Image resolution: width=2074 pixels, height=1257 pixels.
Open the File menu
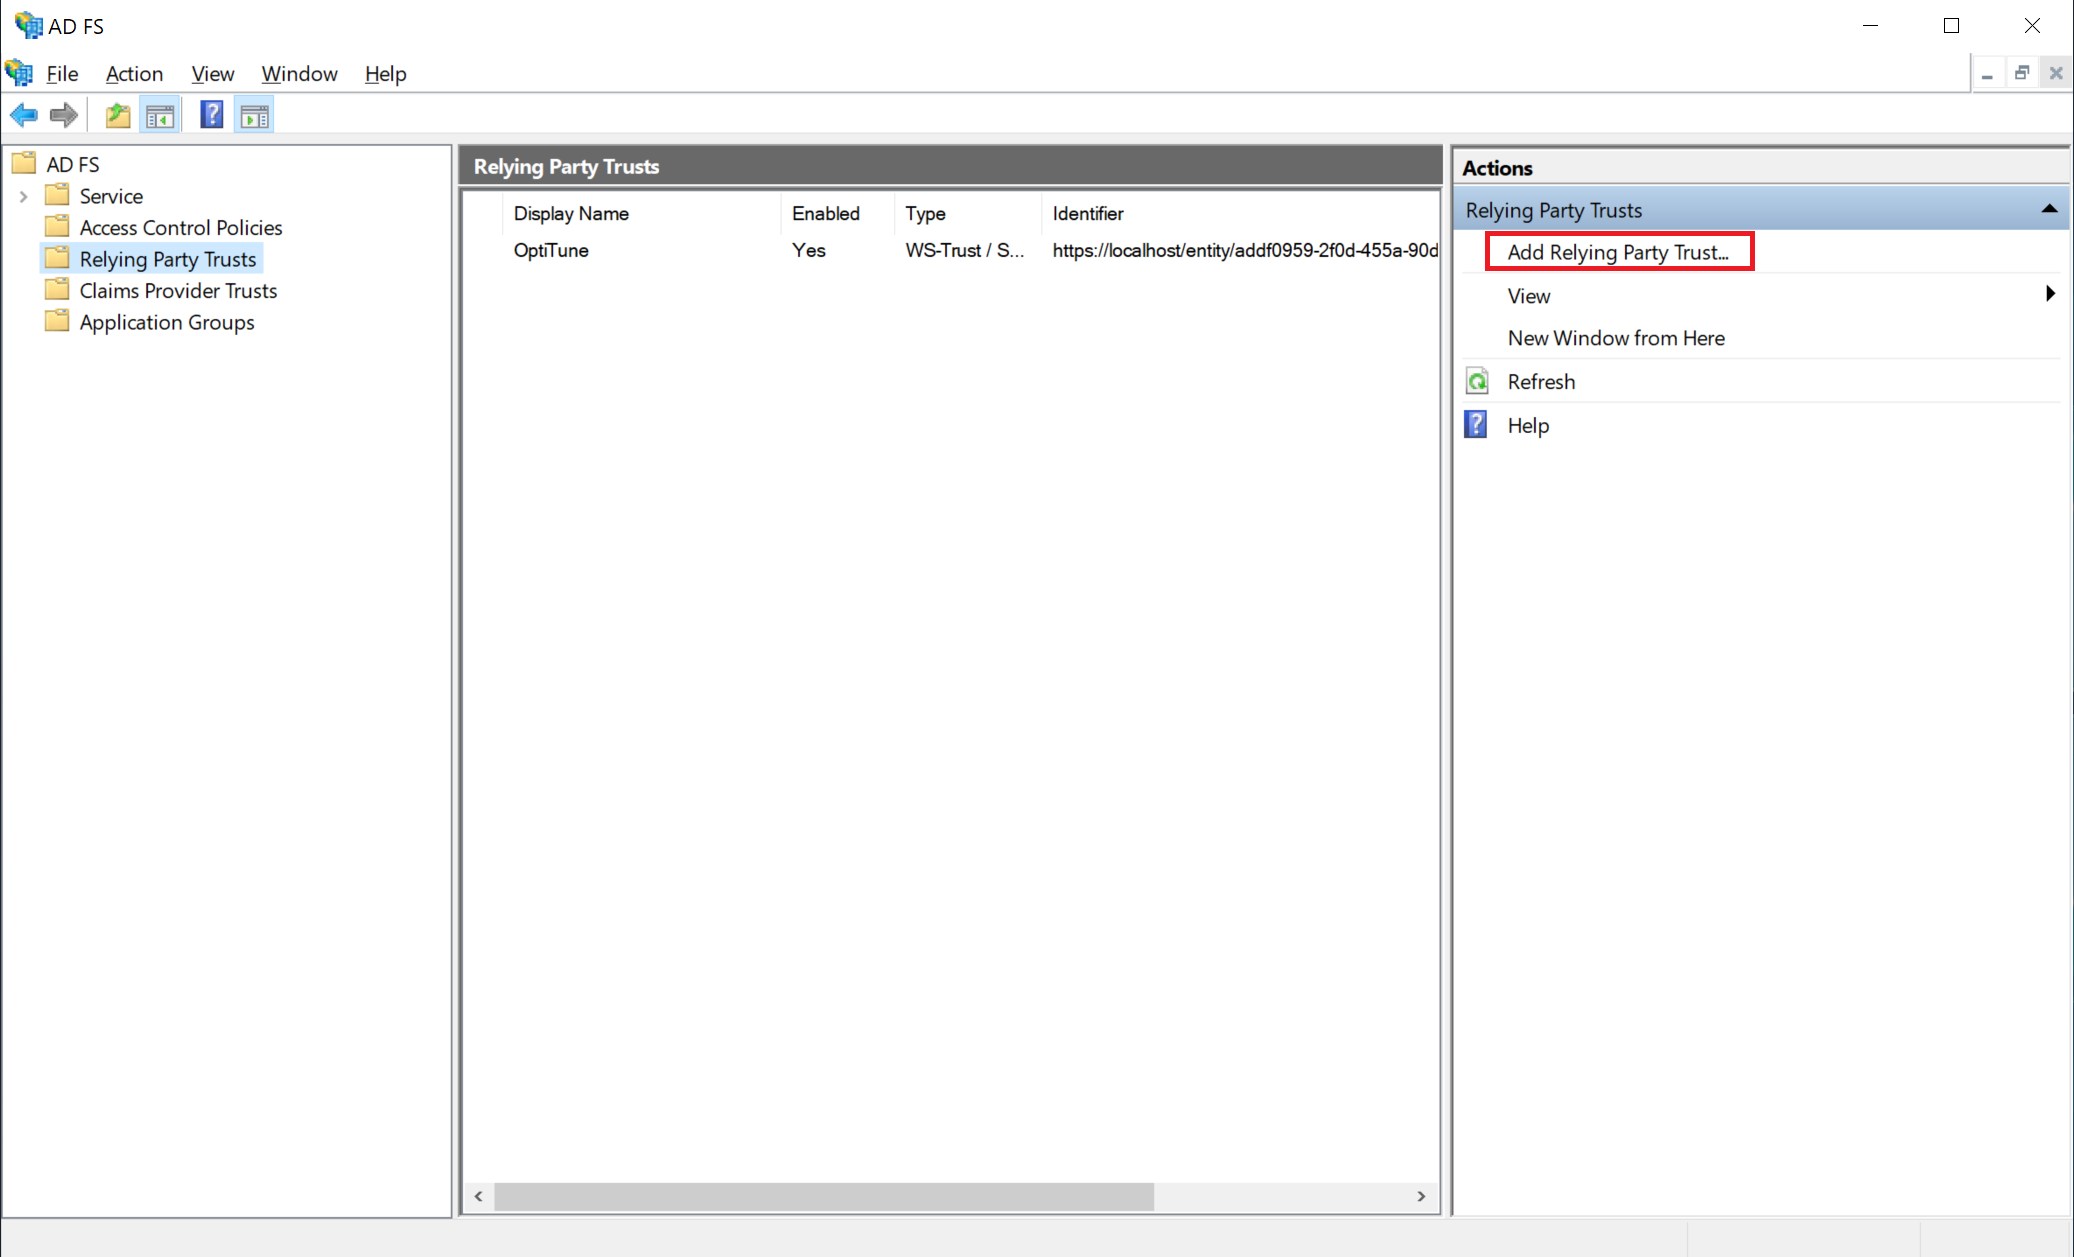click(x=62, y=74)
